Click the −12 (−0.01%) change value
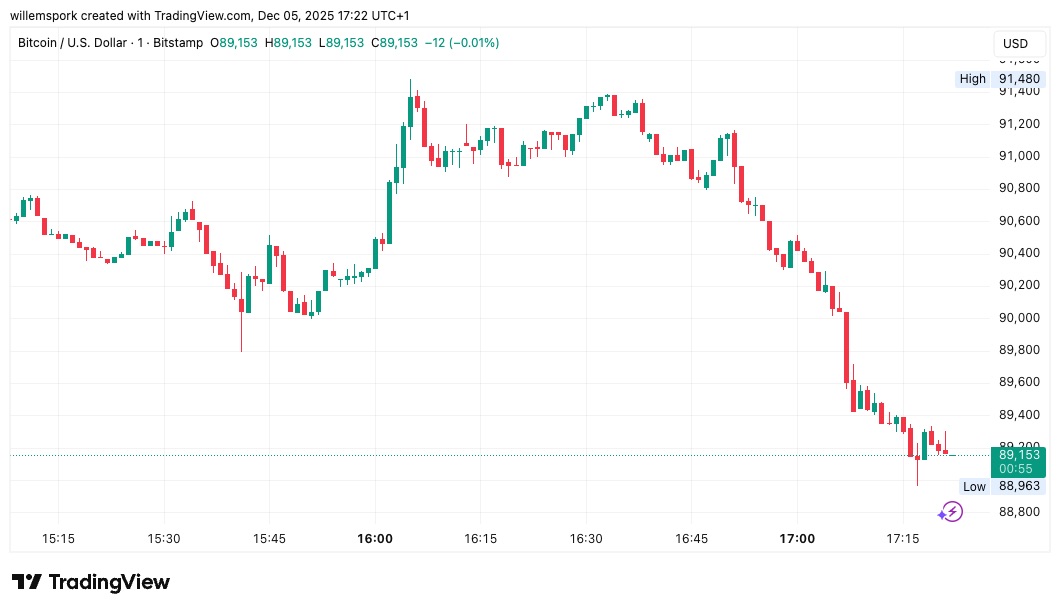The image size is (1060, 612). tap(462, 43)
